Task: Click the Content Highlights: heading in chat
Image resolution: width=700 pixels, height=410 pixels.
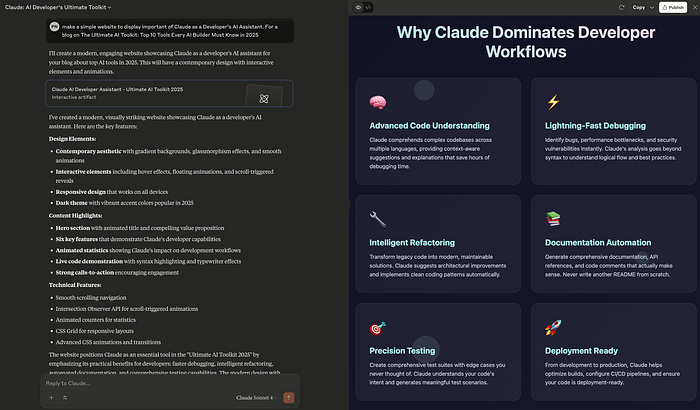Action: (x=75, y=215)
